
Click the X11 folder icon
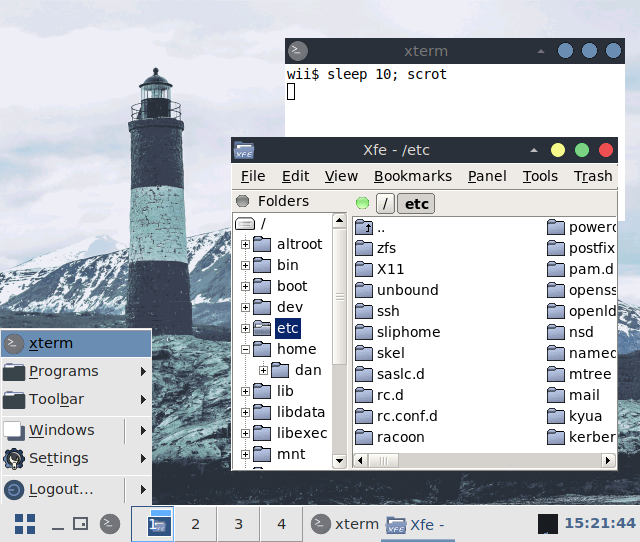pos(364,269)
